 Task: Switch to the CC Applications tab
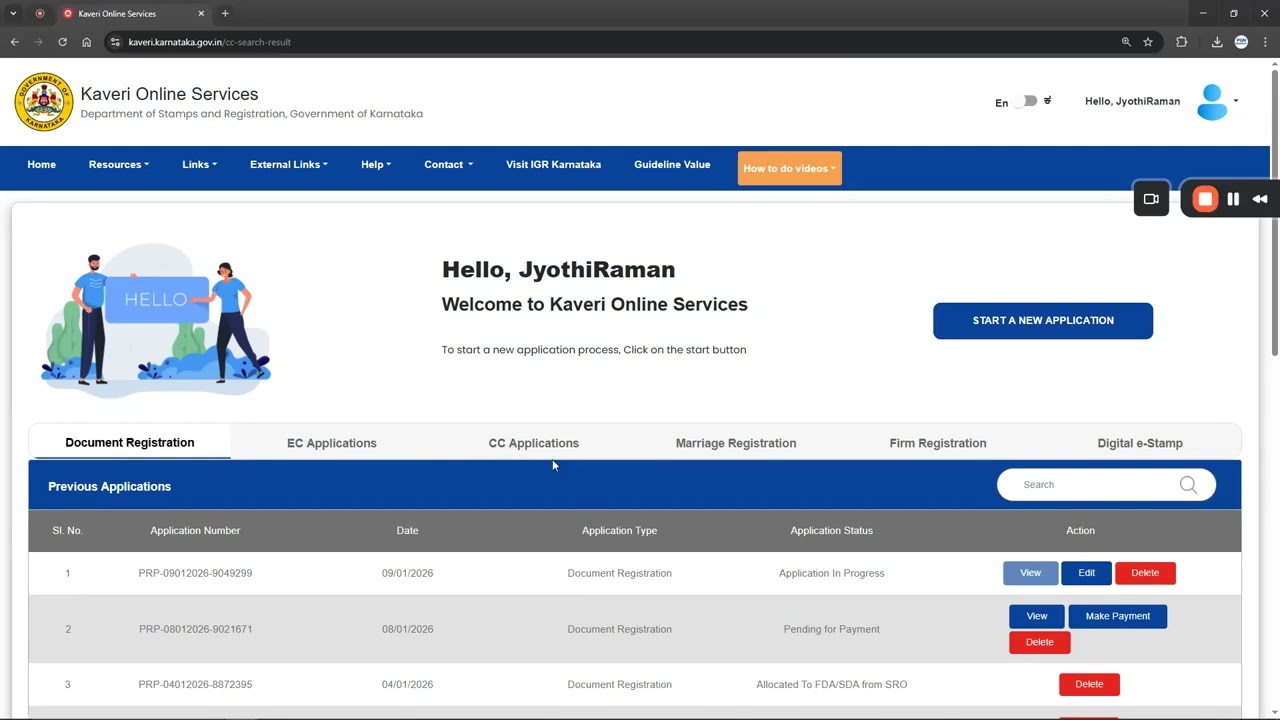tap(534, 443)
